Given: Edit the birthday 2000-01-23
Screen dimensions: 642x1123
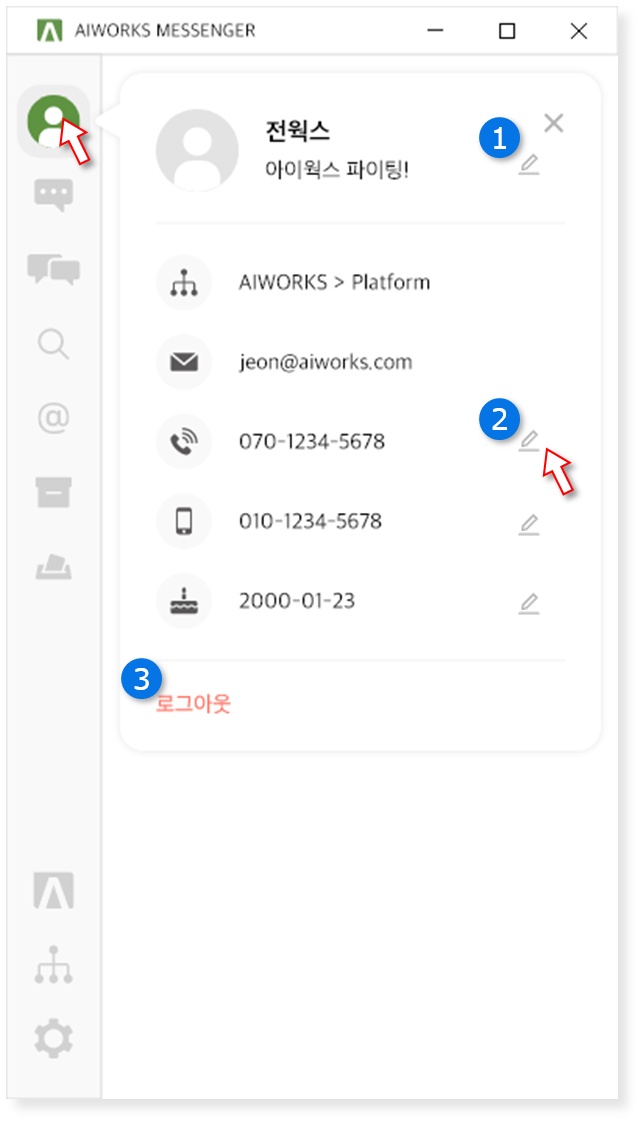Looking at the screenshot, I should [x=529, y=604].
